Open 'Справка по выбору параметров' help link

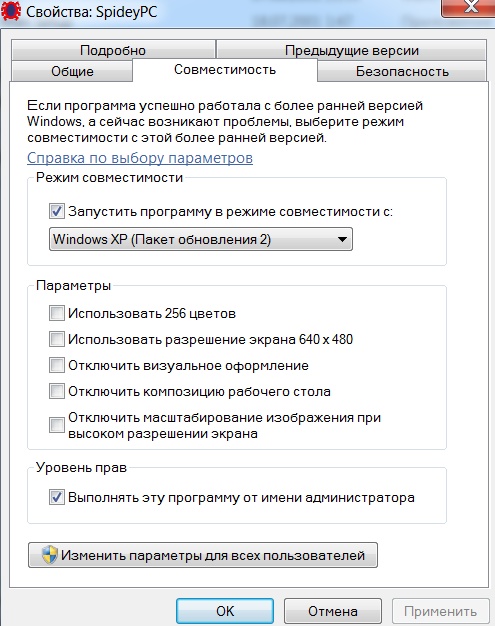[x=140, y=158]
